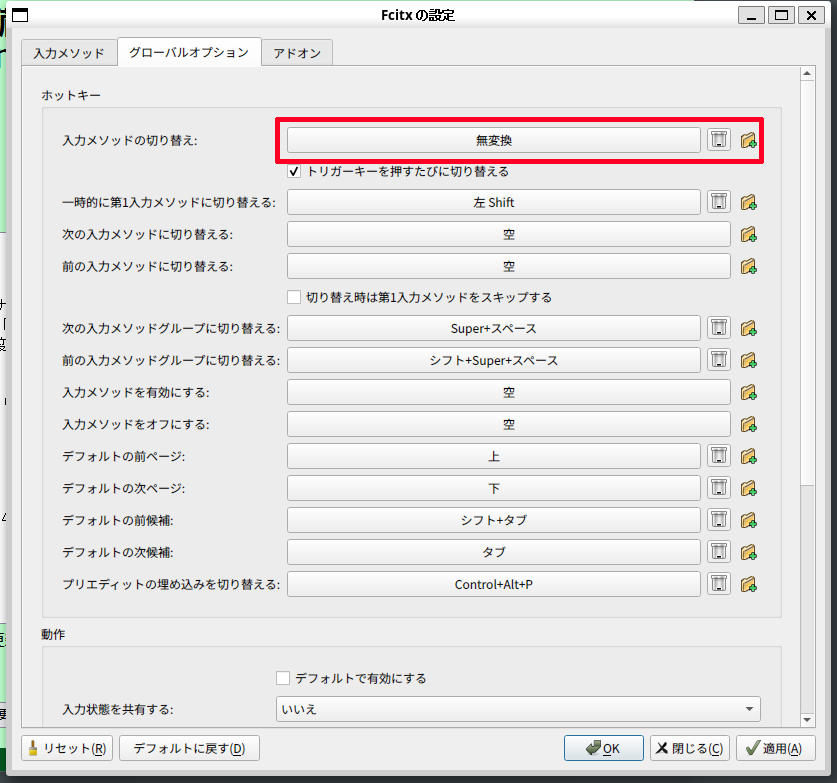Click the 空 button for 入力メソッドを有効にする

coord(509,392)
